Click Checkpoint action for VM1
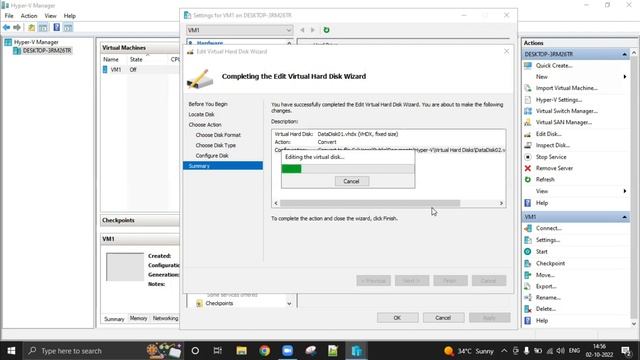This screenshot has width=640, height=360. pos(550,263)
